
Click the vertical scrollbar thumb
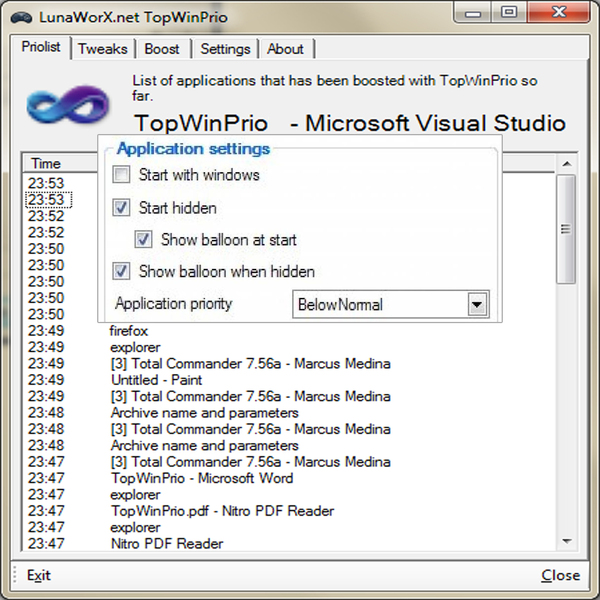(567, 230)
